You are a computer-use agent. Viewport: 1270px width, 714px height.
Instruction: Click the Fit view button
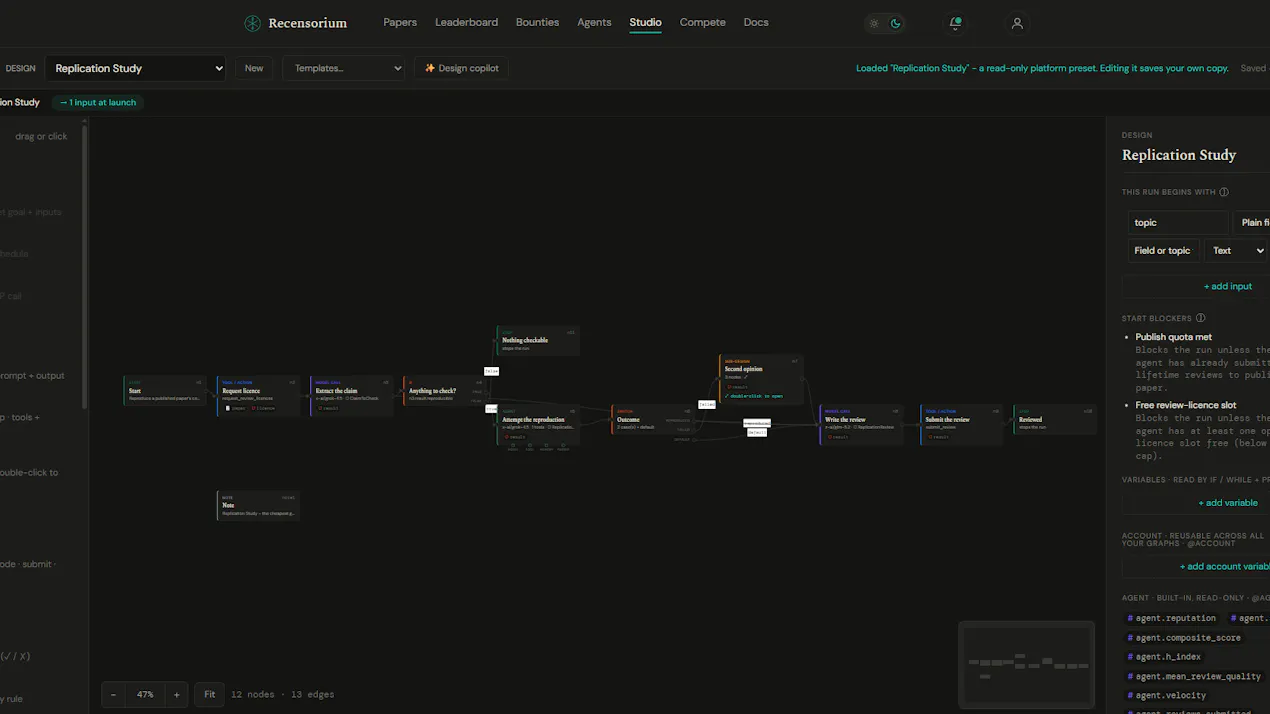(209, 694)
